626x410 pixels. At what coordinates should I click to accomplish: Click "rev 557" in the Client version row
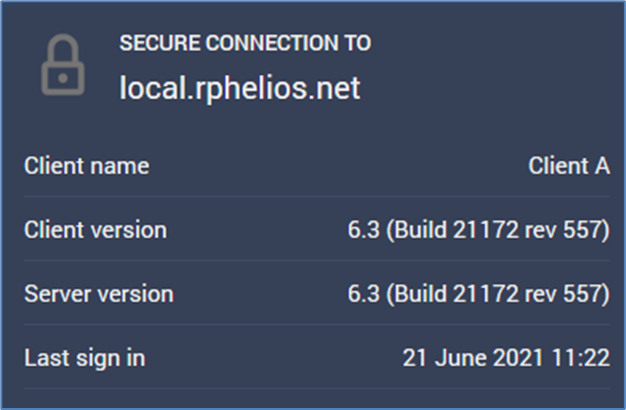567,230
